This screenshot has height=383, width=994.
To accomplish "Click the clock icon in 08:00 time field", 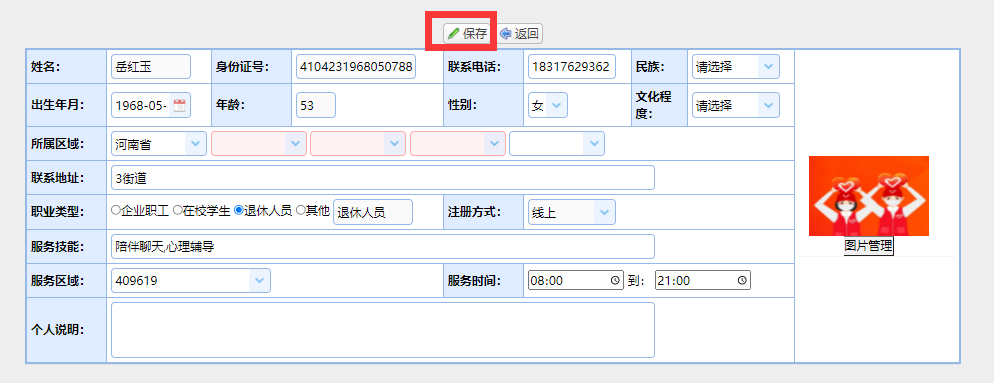I will tap(615, 280).
